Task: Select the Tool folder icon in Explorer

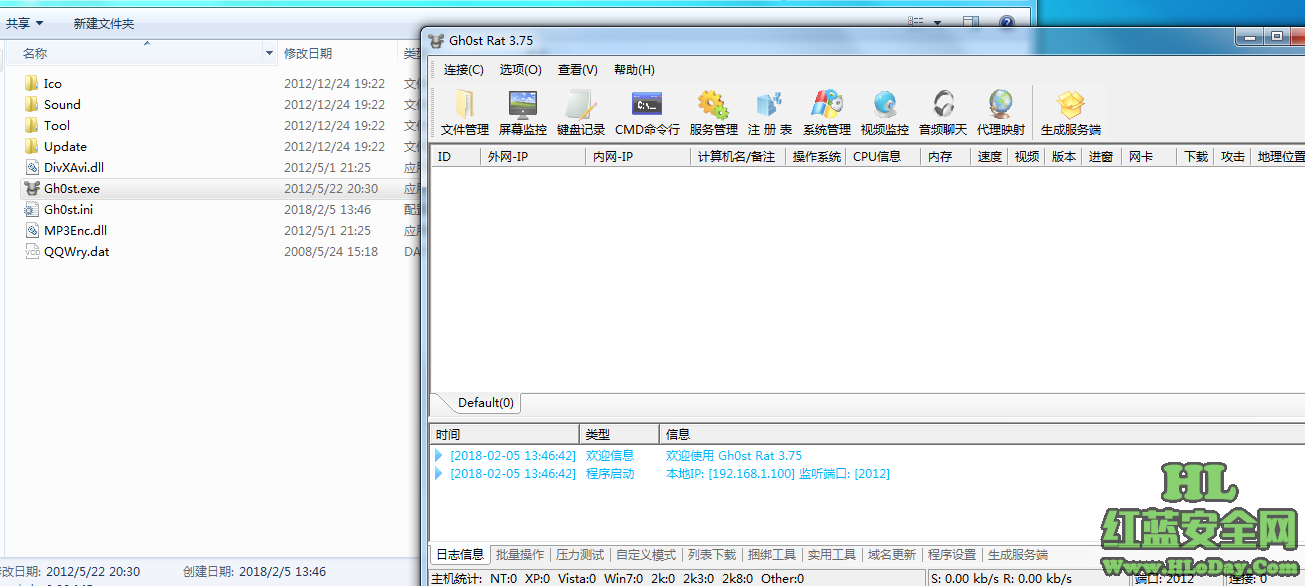Action: [x=31, y=125]
